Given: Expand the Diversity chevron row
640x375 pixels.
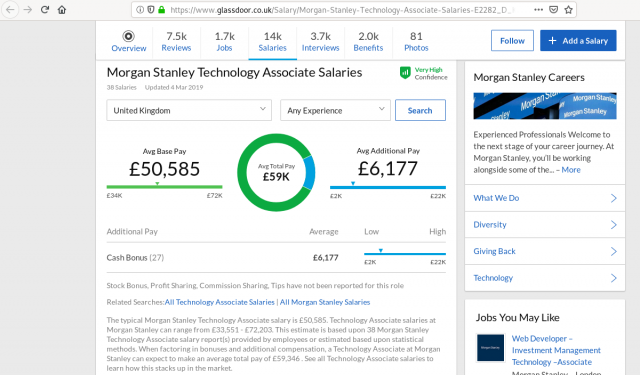Looking at the screenshot, I should pos(545,224).
